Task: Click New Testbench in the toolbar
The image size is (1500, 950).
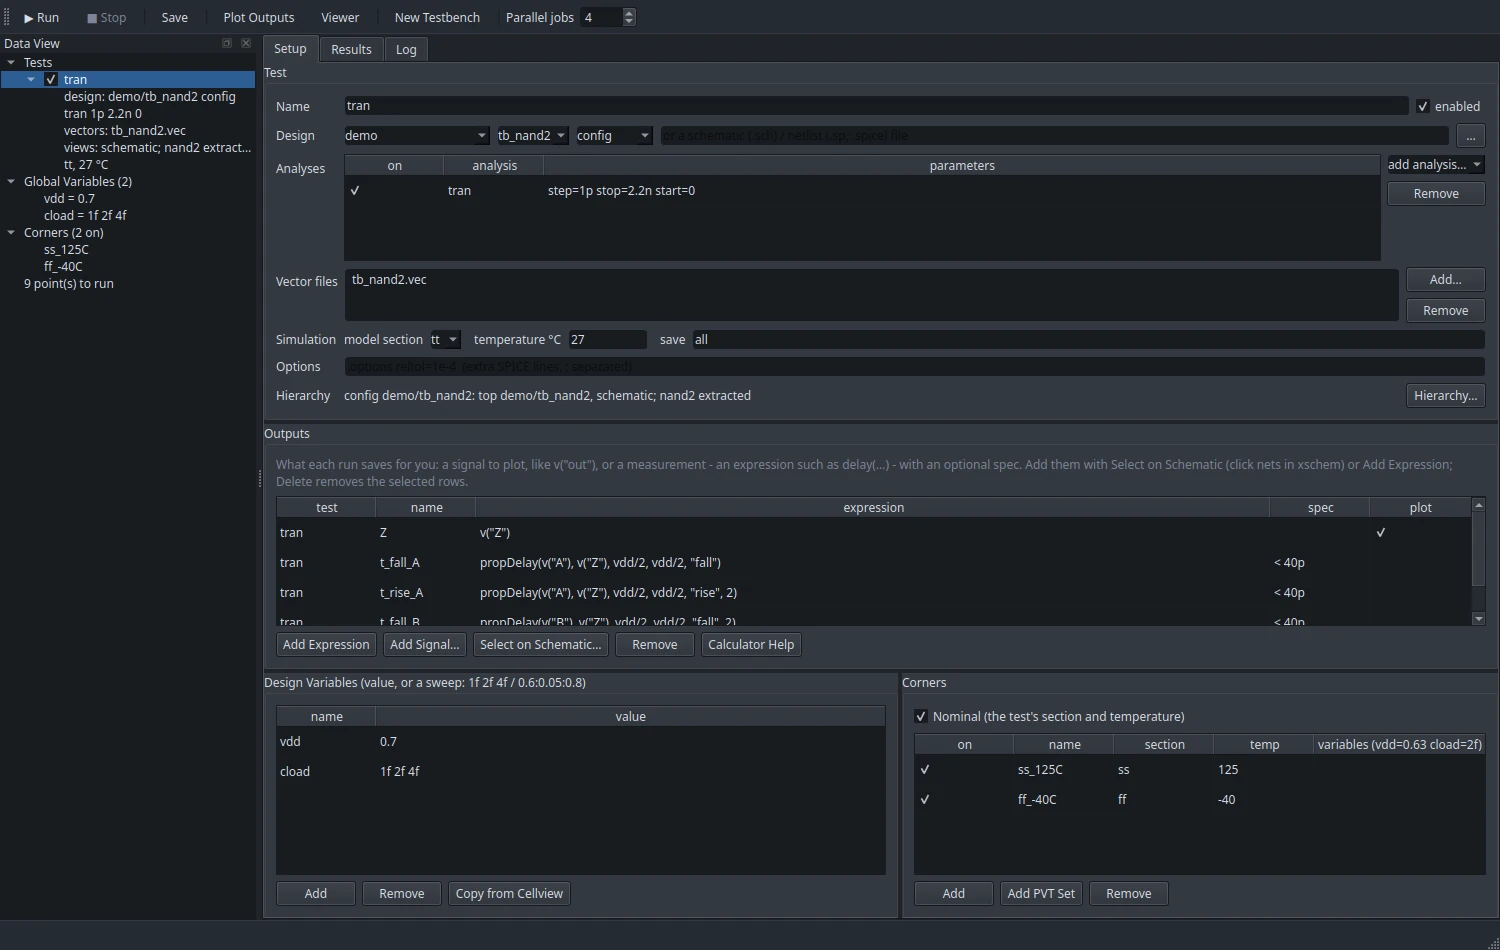Action: (x=437, y=18)
